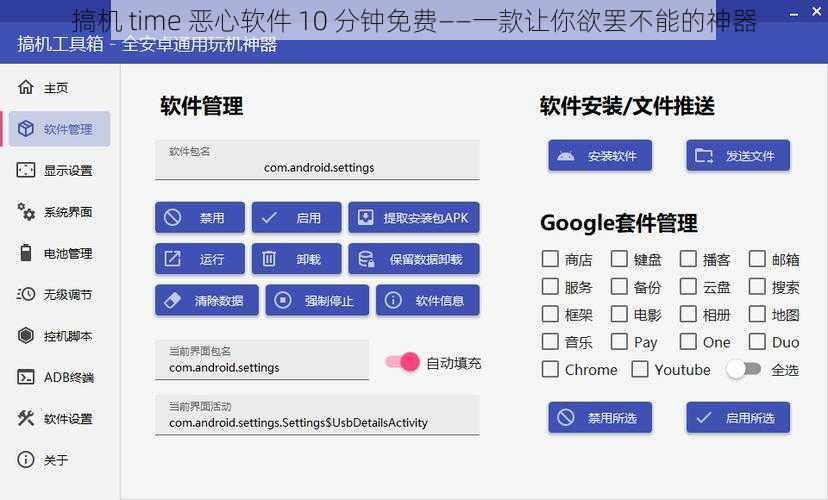The width and height of the screenshot is (828, 500).
Task: Click the 当前界面活动 activity field
Action: tap(317, 416)
